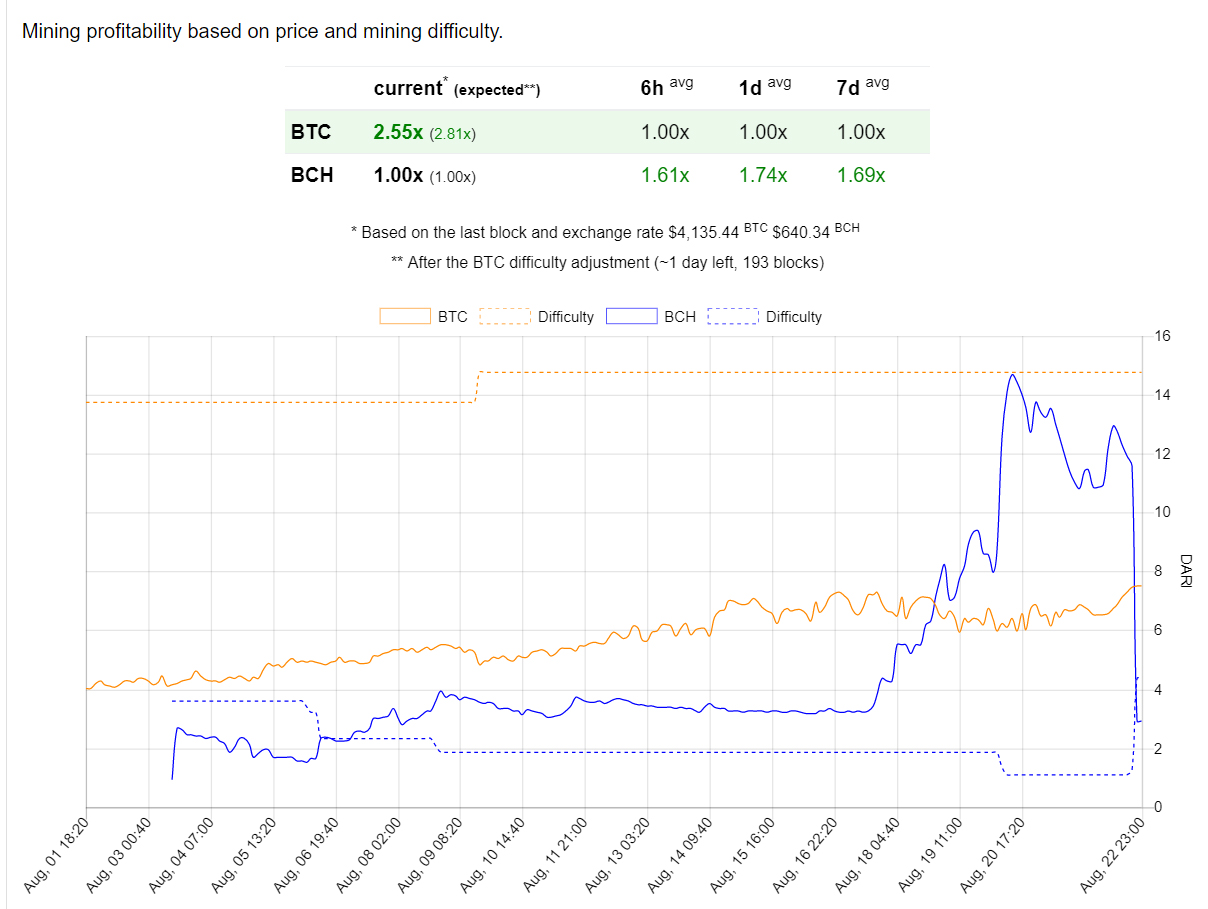
Task: Toggle the BTC series orange legend box
Action: point(405,317)
